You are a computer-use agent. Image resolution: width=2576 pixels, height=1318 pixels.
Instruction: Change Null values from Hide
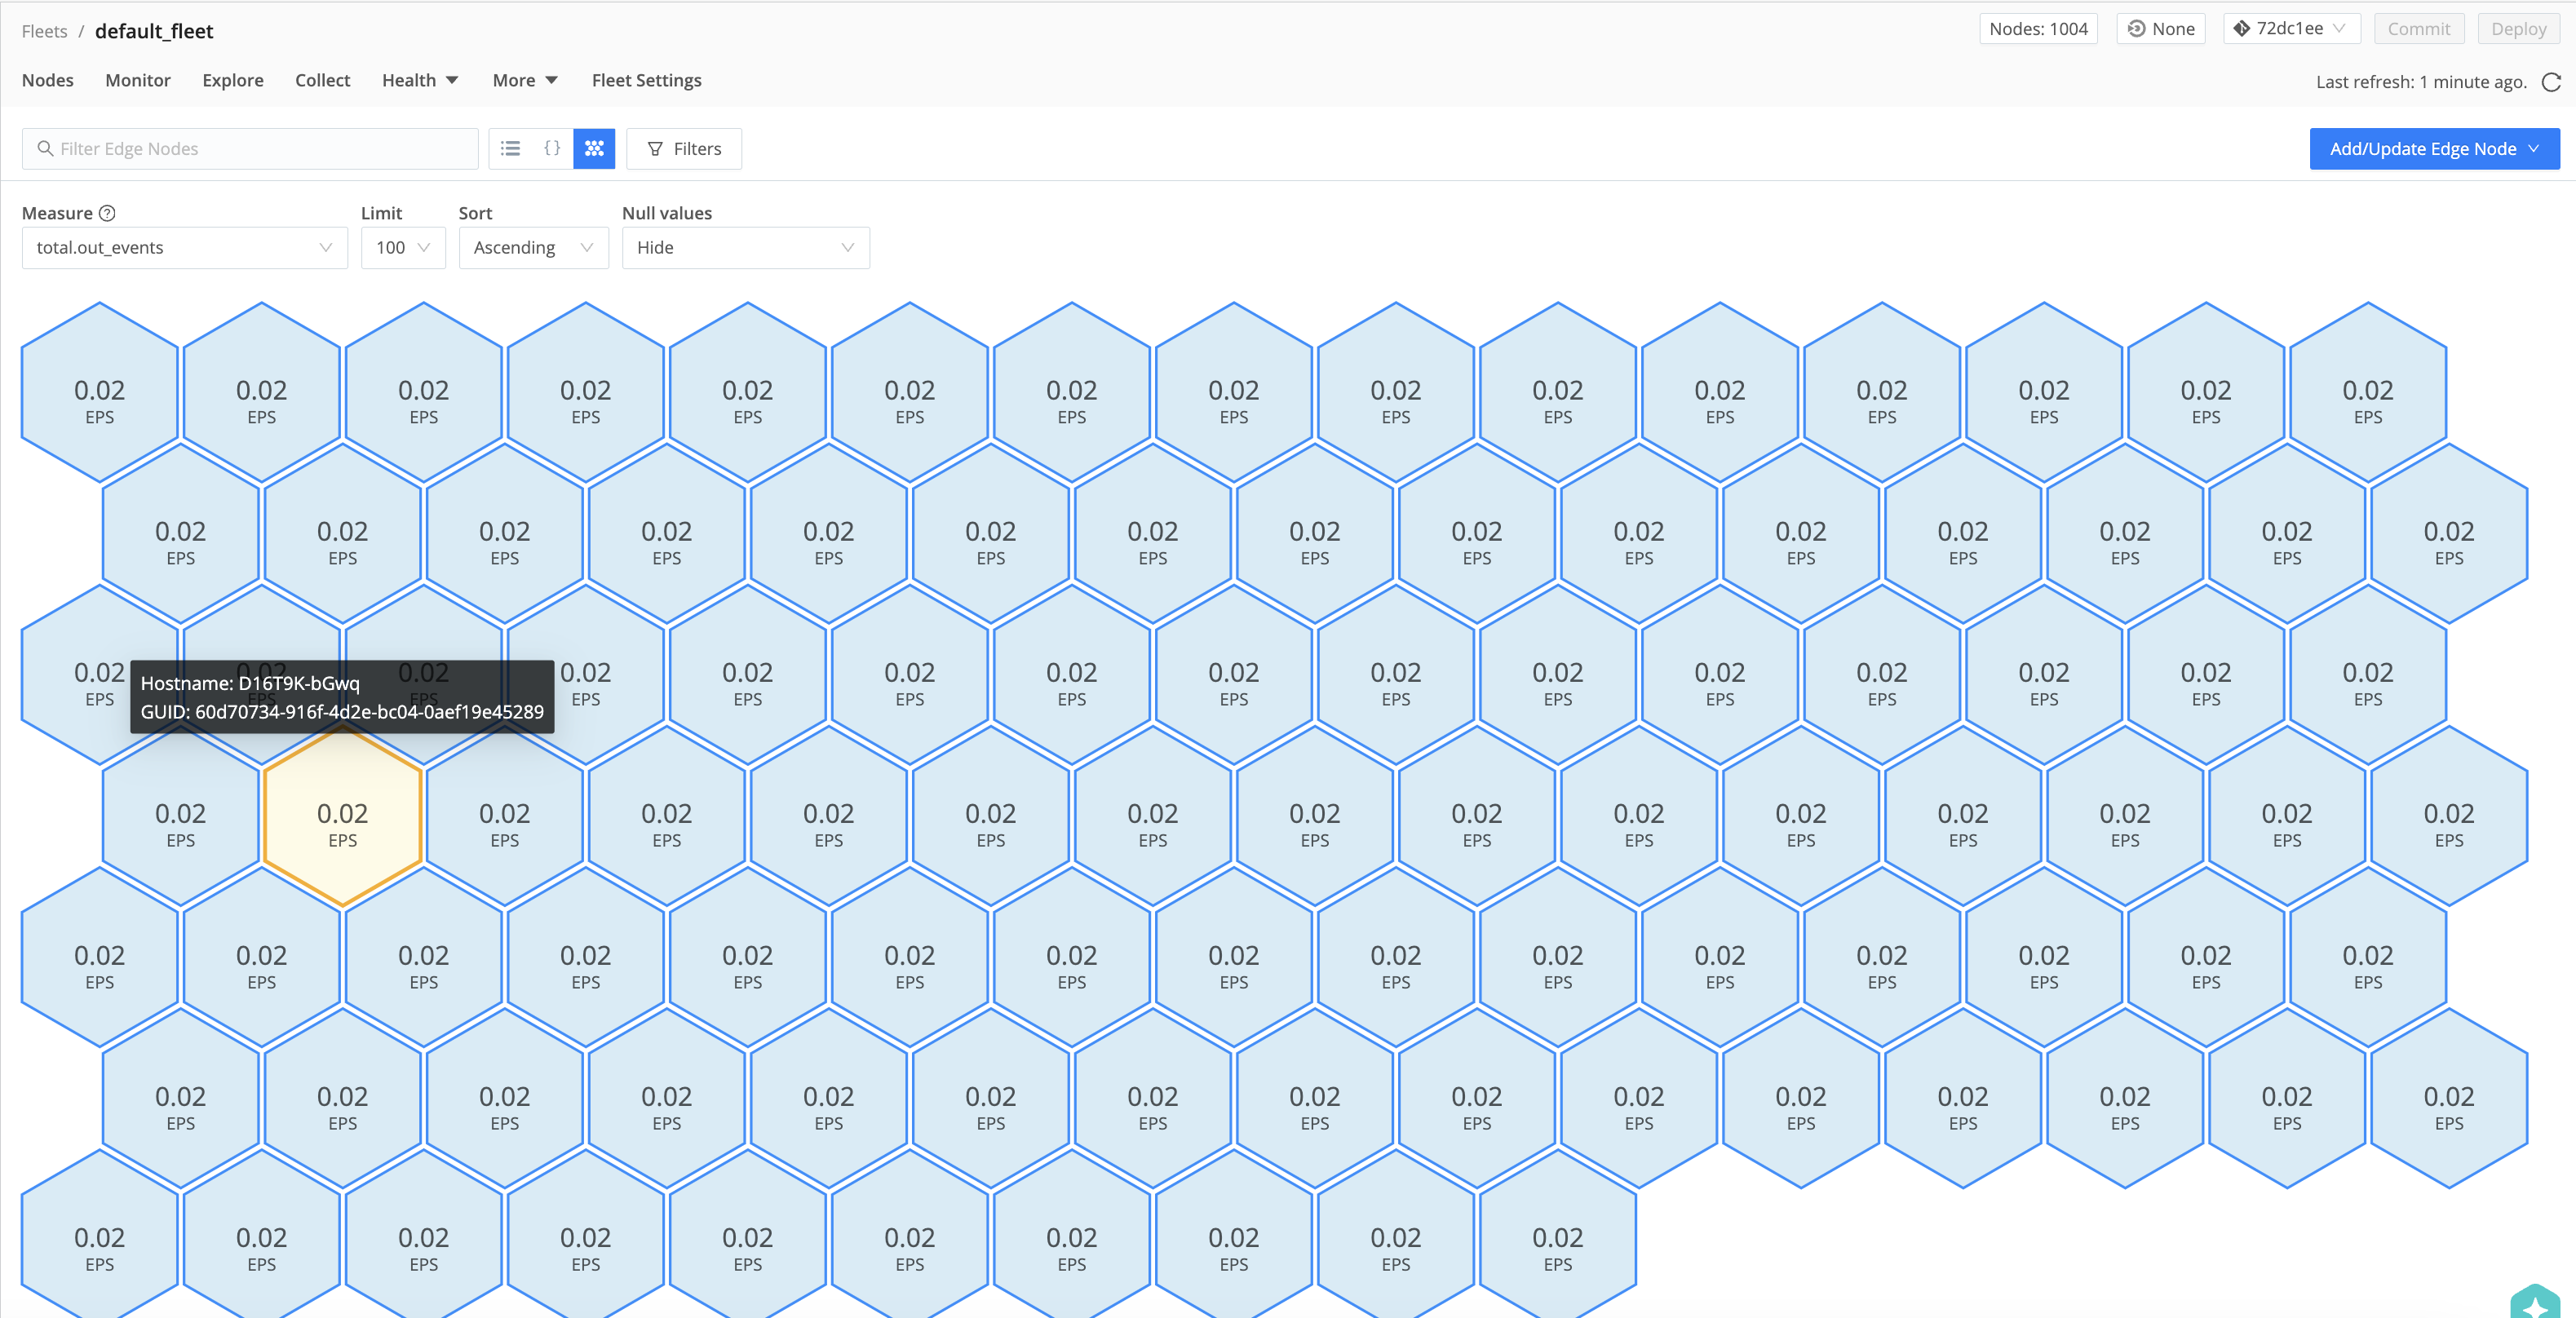pyautogui.click(x=745, y=247)
